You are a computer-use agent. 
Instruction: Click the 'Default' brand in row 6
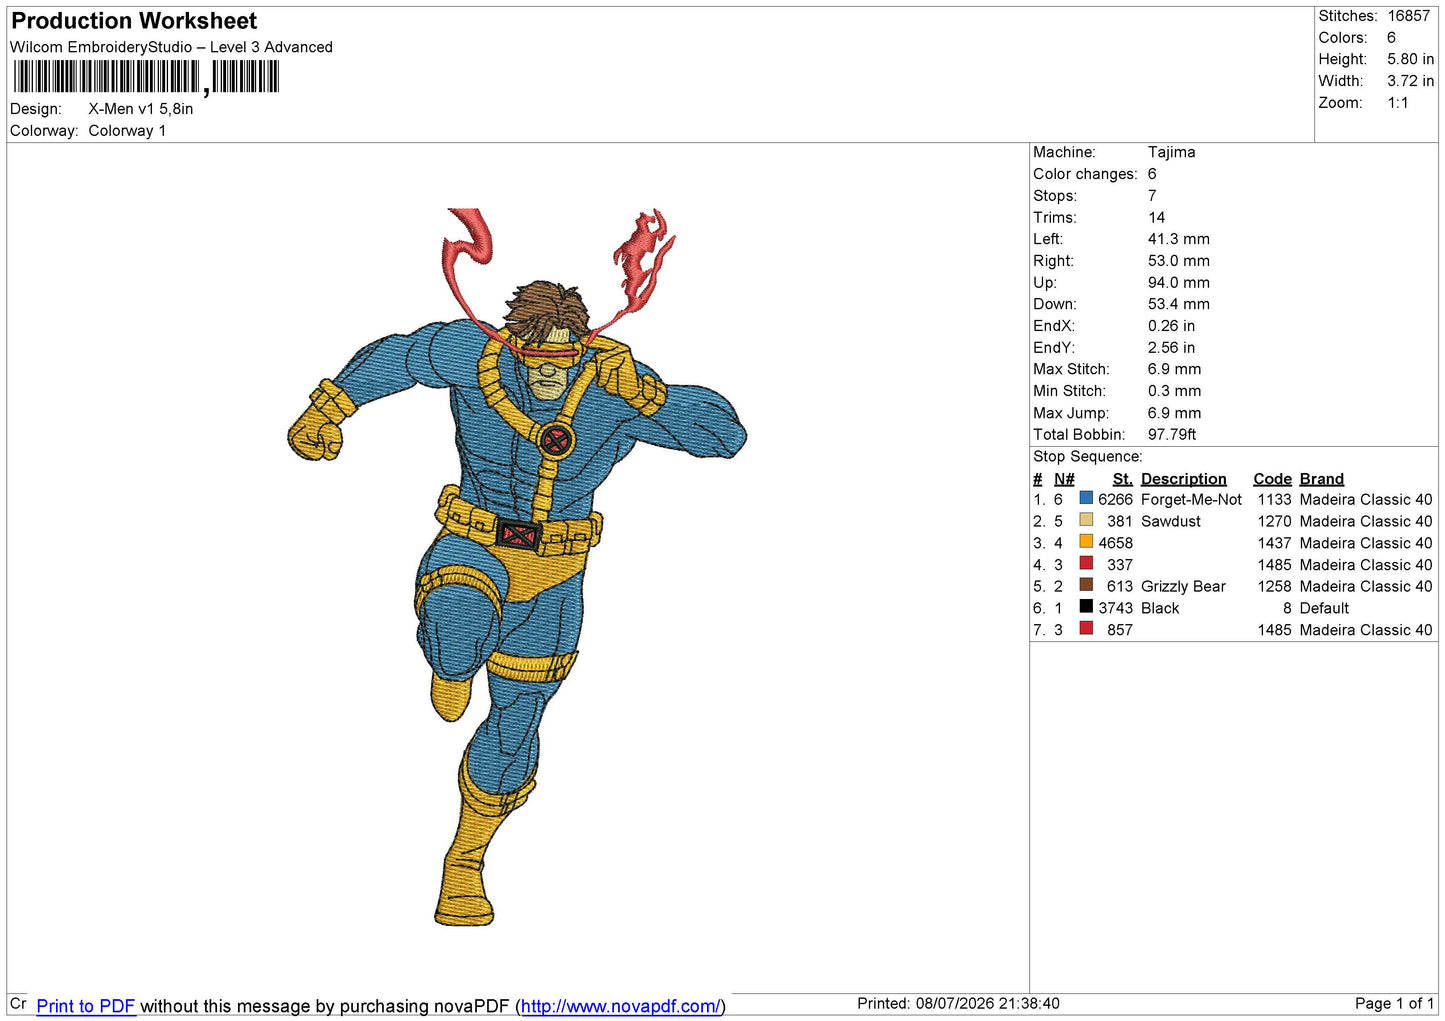coord(1324,609)
